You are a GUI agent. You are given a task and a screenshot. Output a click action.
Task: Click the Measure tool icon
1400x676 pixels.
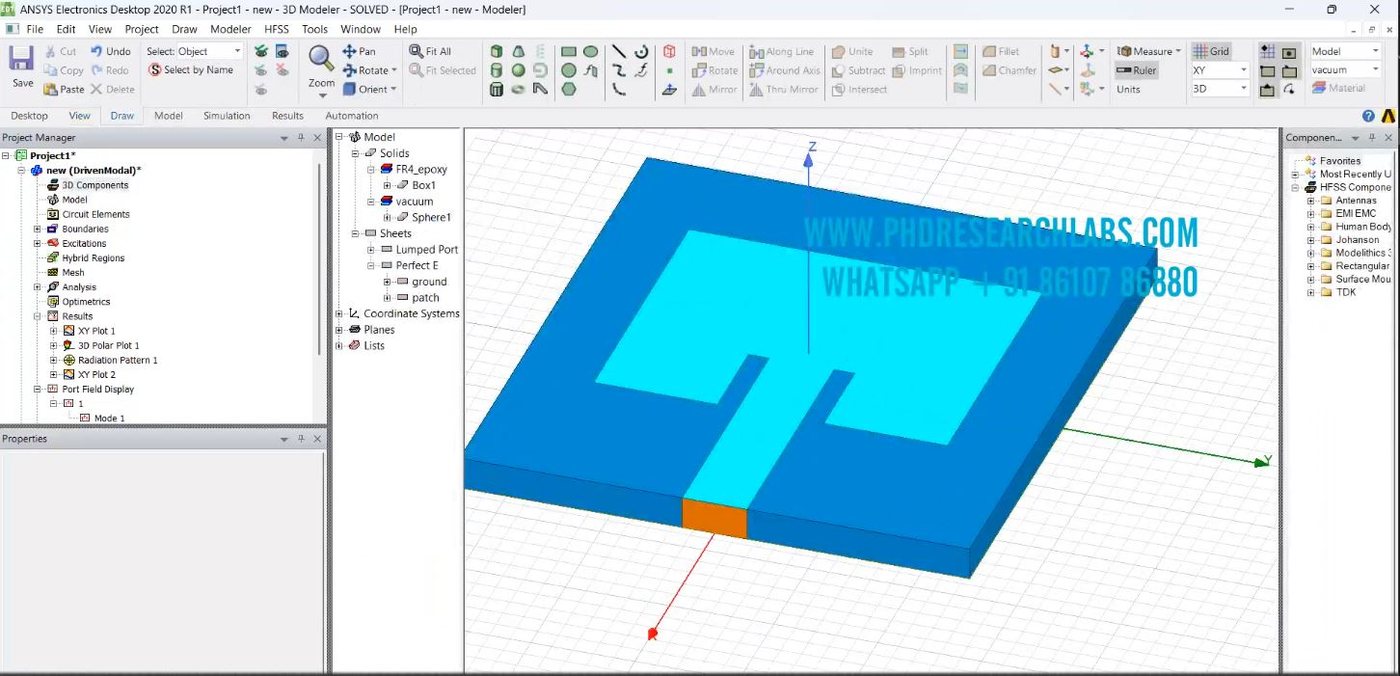coord(1124,51)
